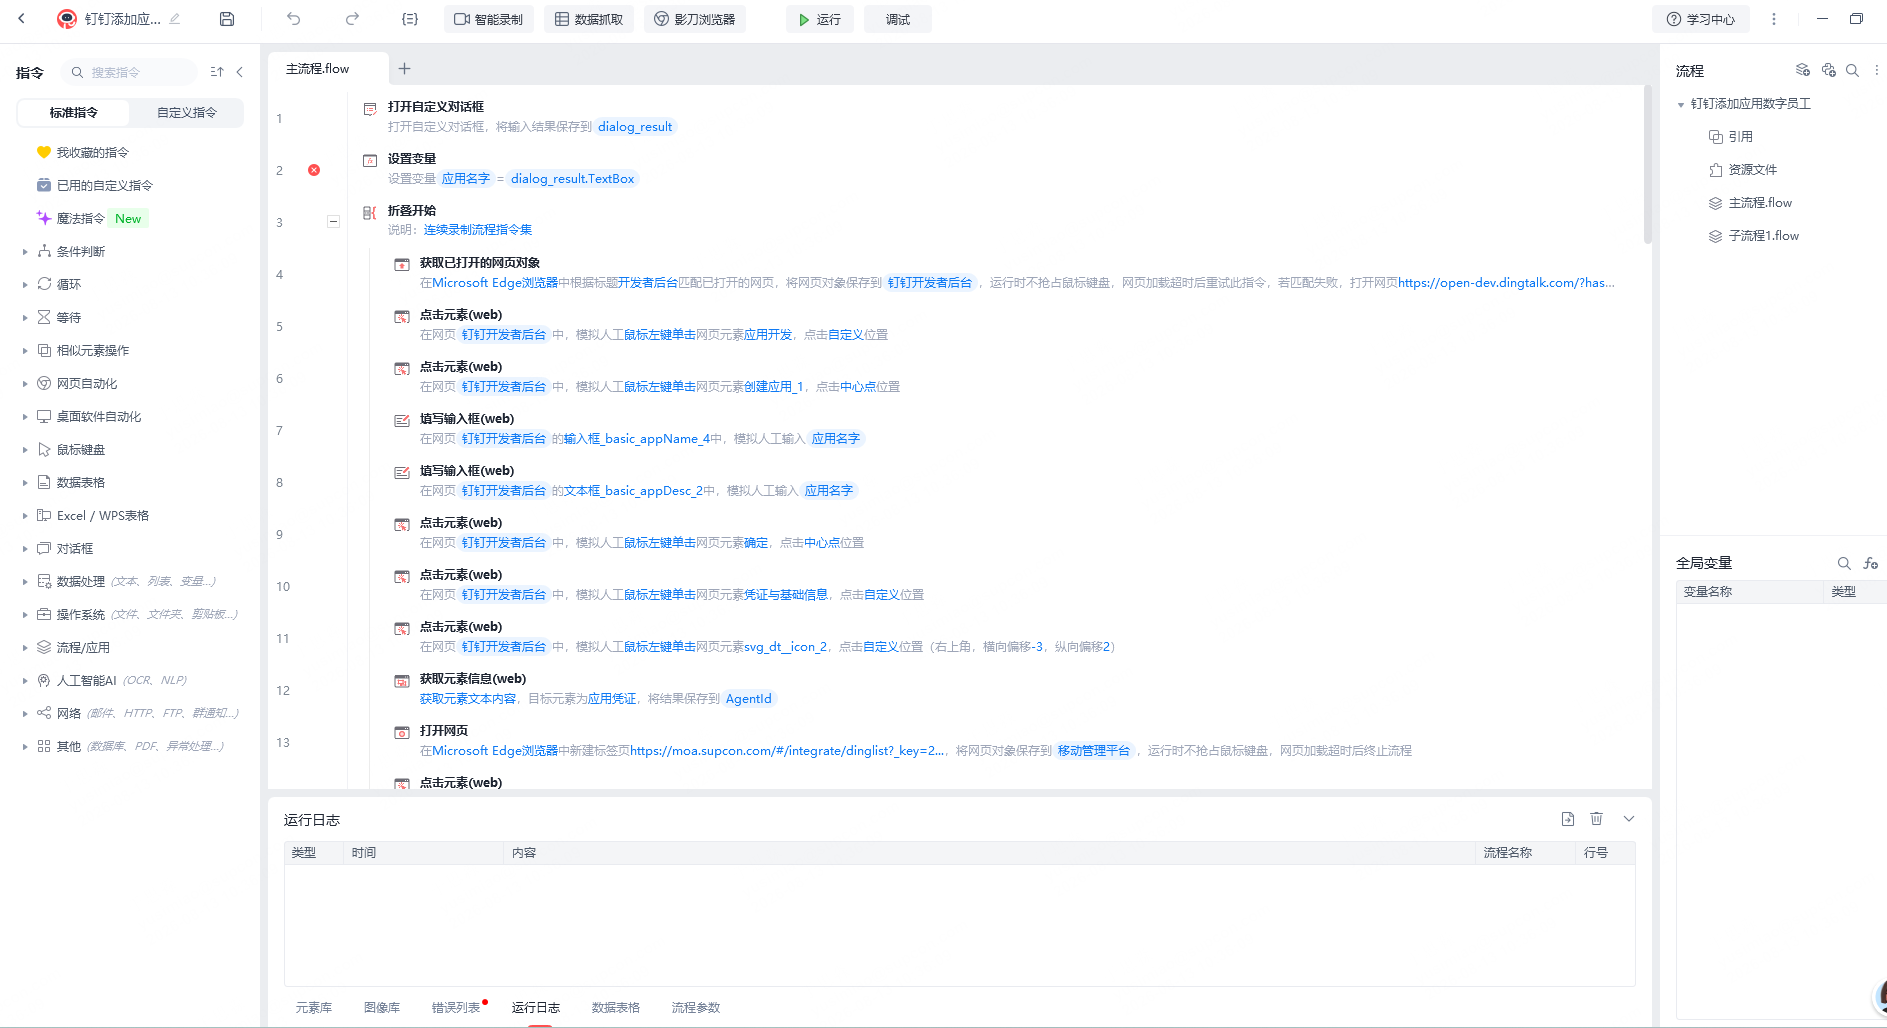Open the 学习中心 help center

[1701, 19]
